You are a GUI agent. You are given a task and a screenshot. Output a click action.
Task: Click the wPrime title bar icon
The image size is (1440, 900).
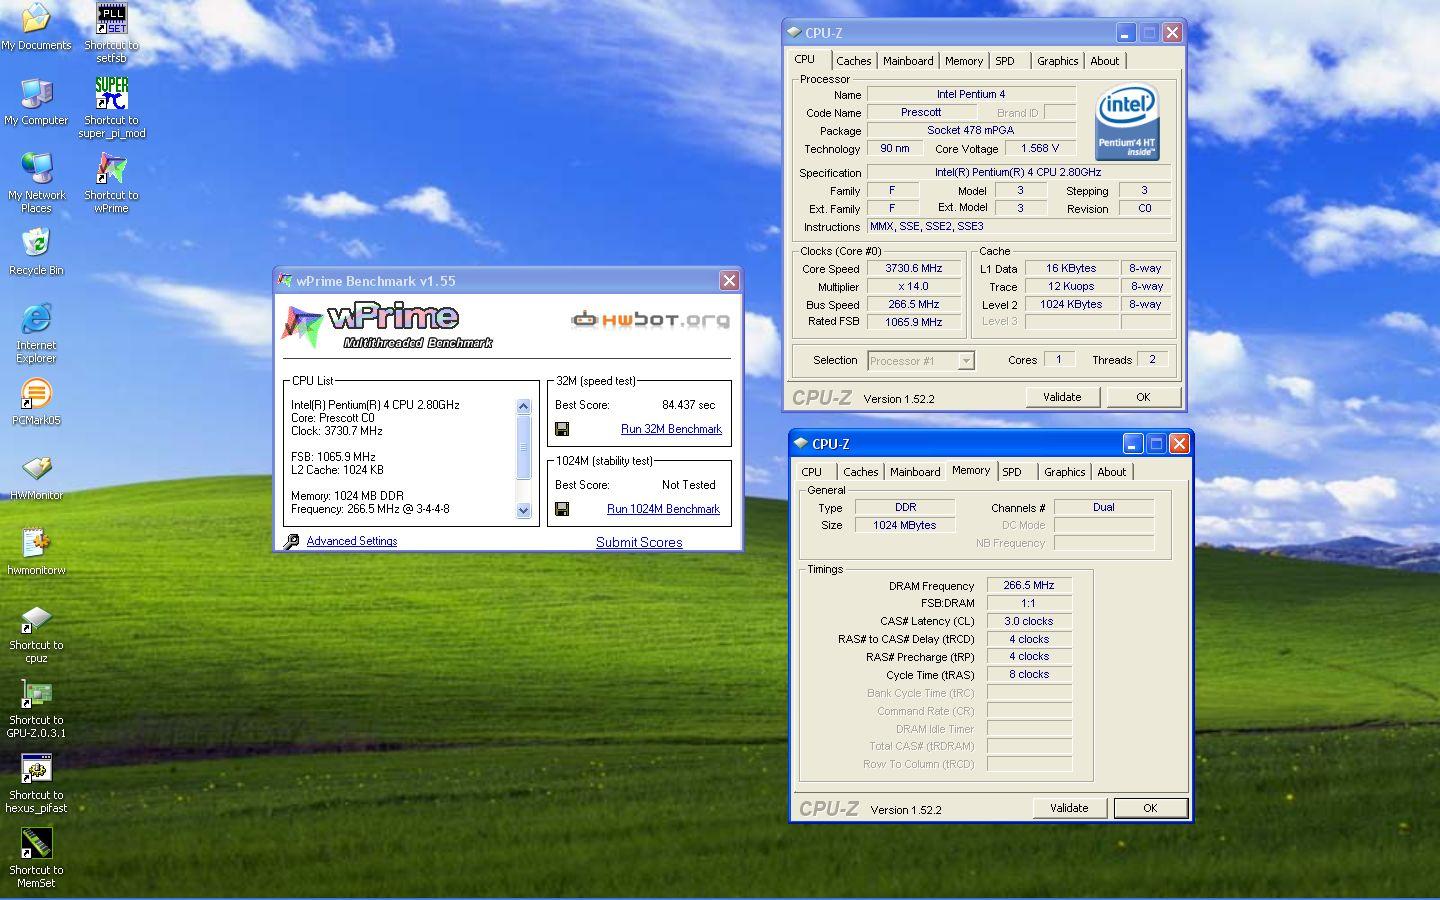click(286, 281)
